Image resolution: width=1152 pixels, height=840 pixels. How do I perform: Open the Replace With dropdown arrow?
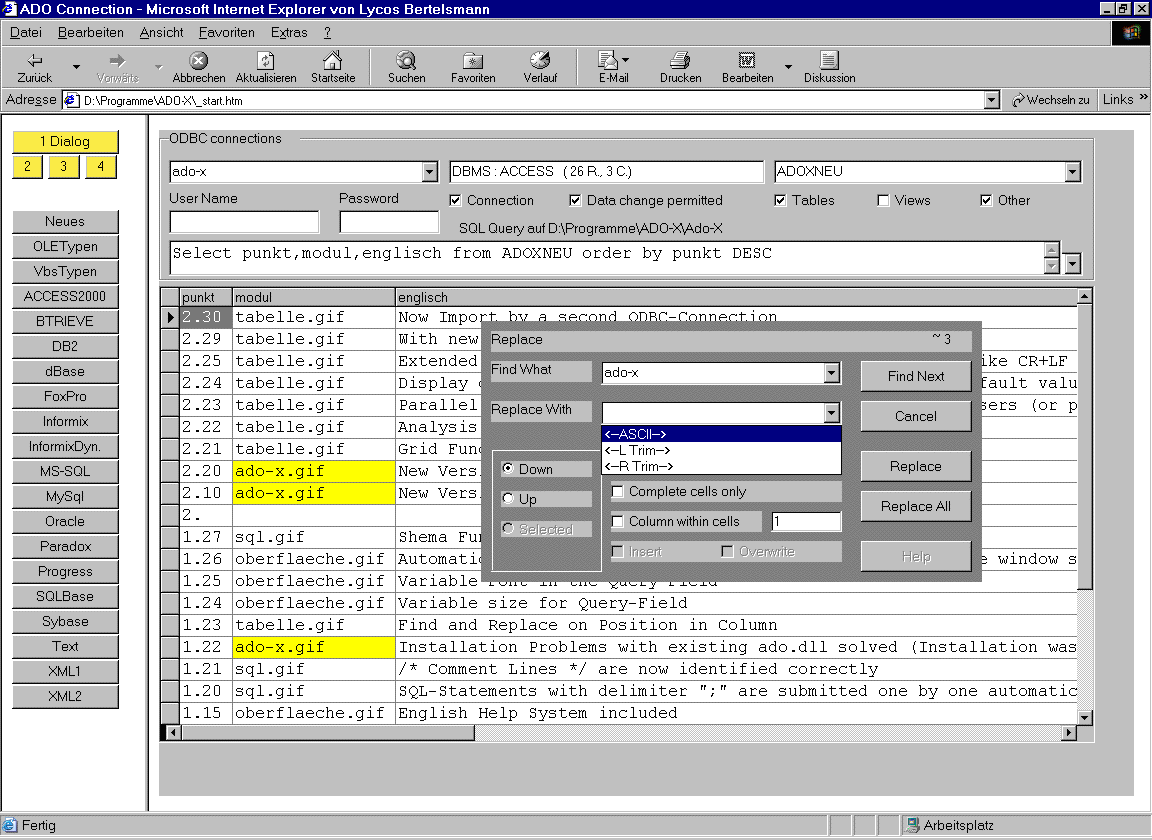[832, 413]
